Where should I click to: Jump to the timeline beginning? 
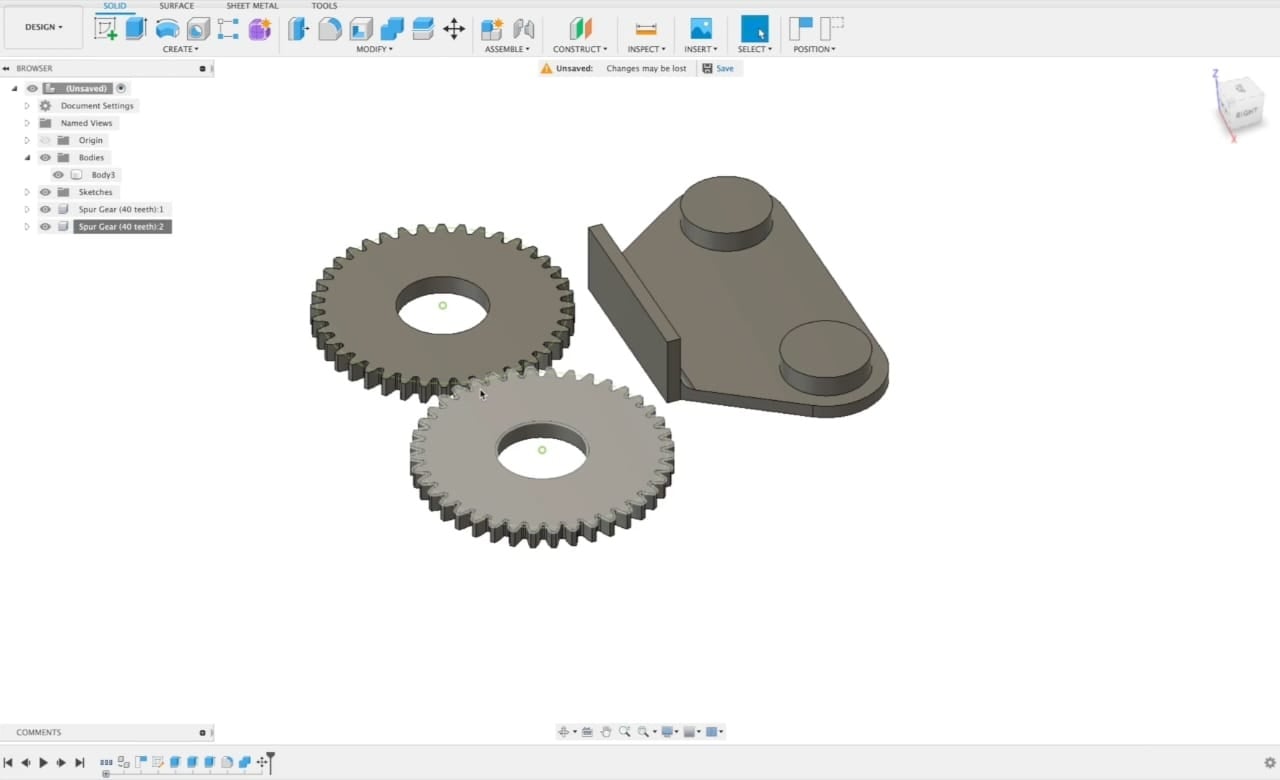point(8,763)
